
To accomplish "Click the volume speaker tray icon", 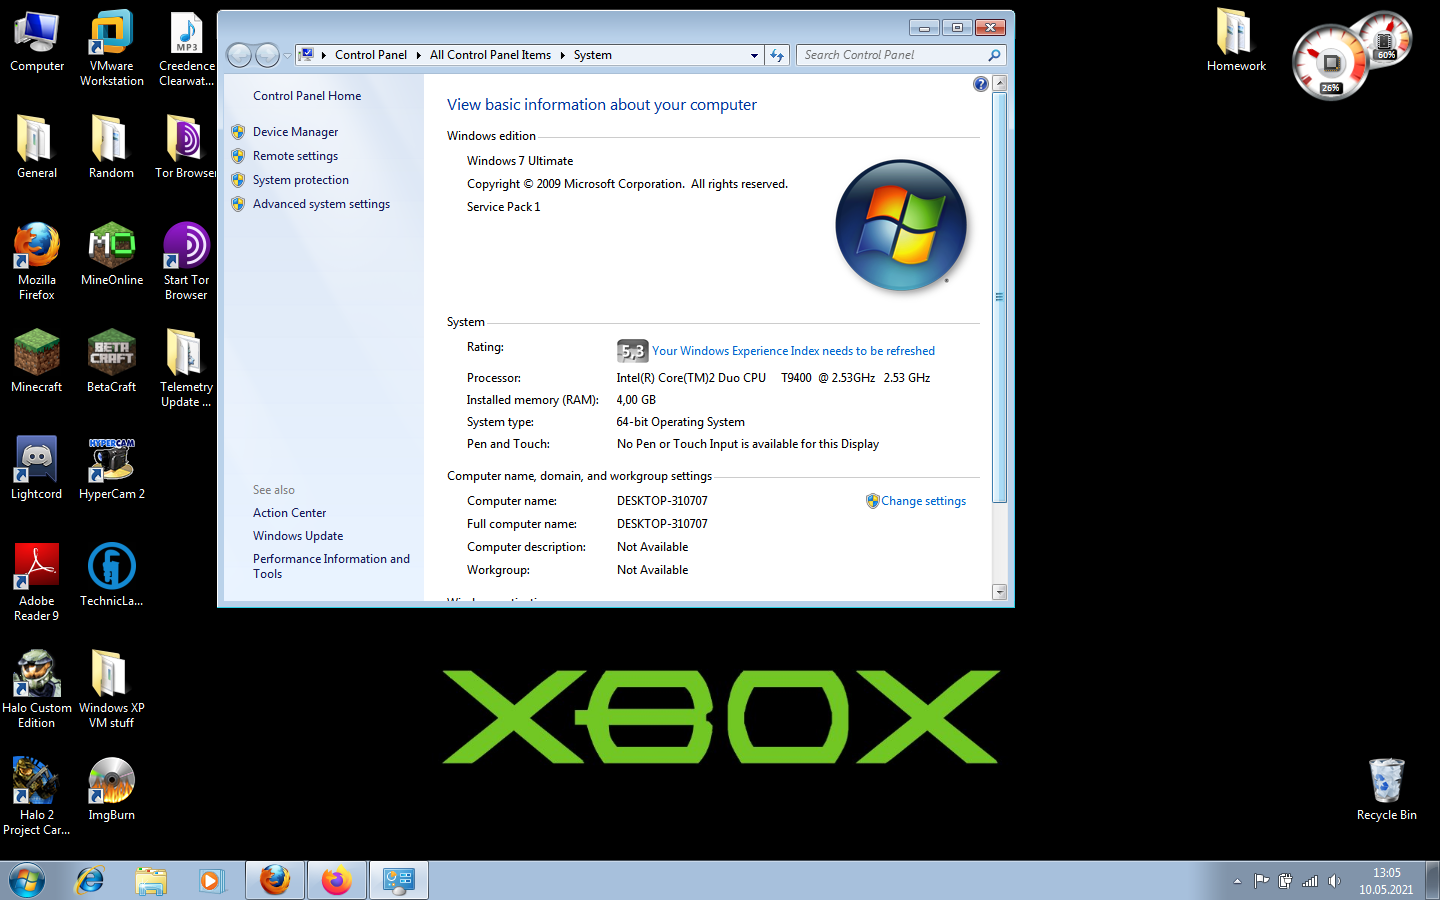I will point(1334,881).
